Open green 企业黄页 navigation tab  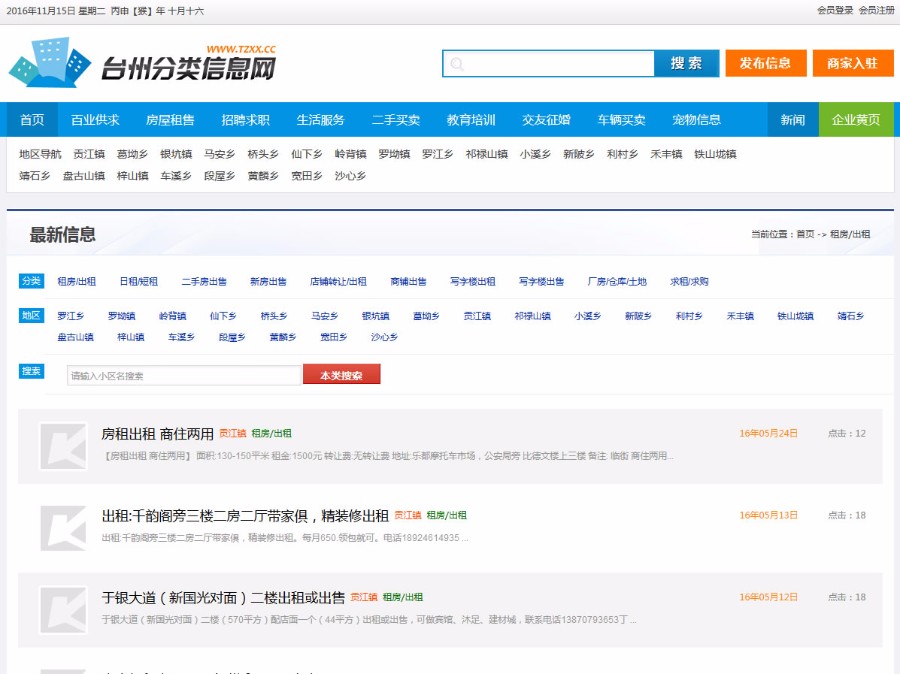[856, 119]
